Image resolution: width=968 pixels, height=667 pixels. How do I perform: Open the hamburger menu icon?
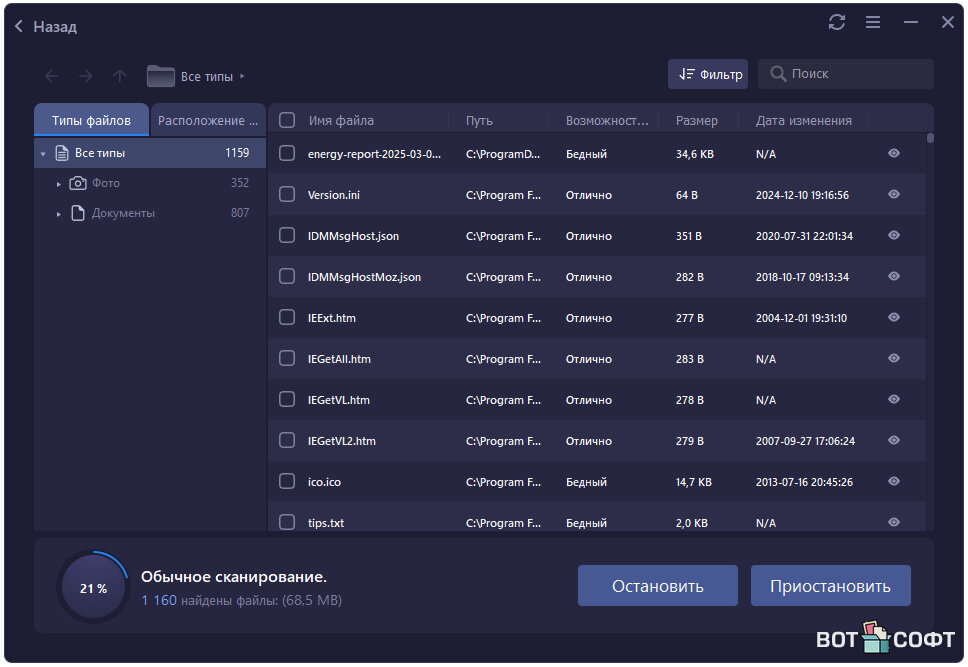pos(873,22)
